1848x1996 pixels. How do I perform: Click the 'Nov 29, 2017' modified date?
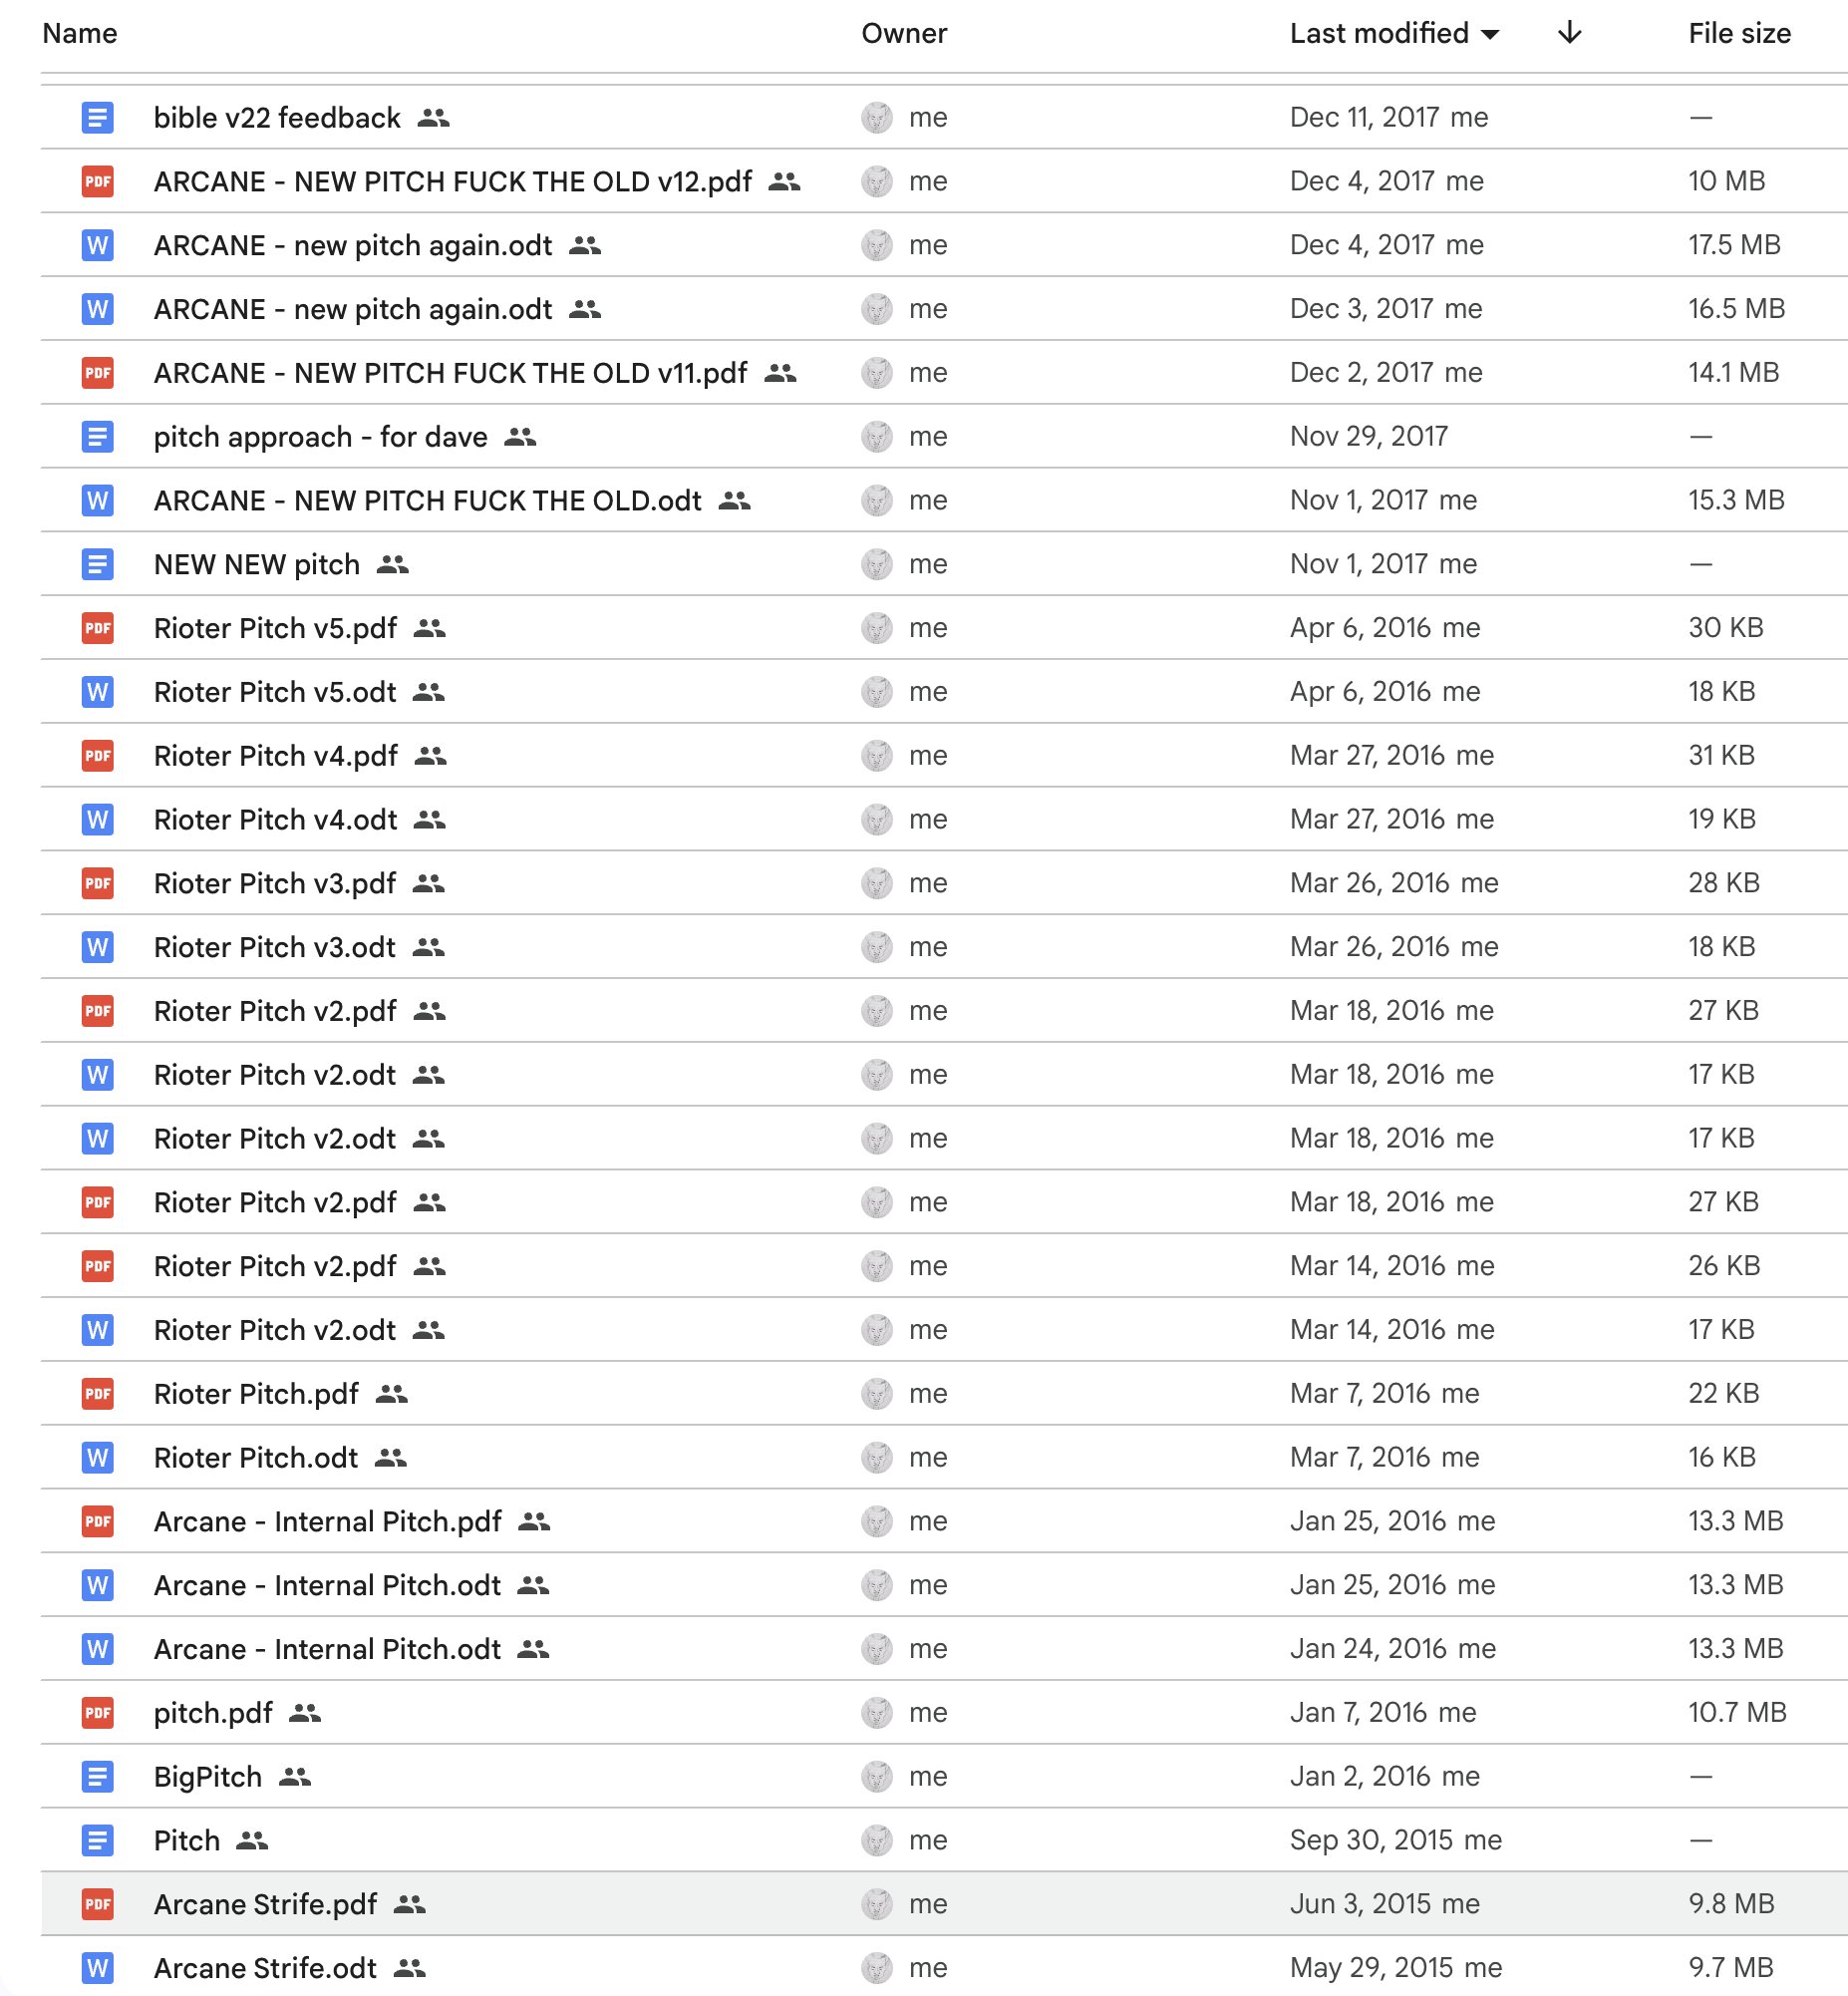(x=1369, y=437)
